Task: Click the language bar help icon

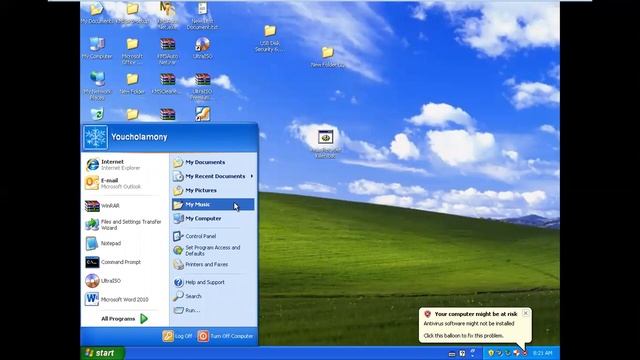Action: 462,353
